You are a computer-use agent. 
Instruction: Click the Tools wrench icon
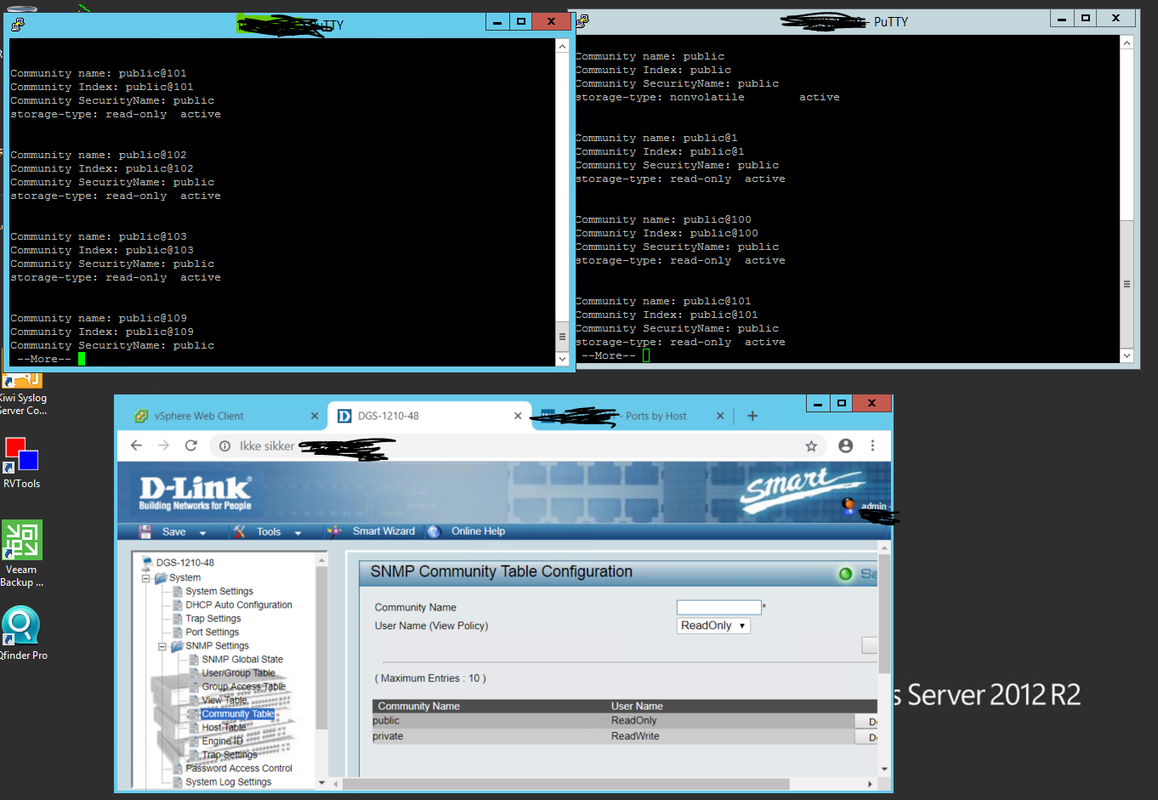point(239,532)
